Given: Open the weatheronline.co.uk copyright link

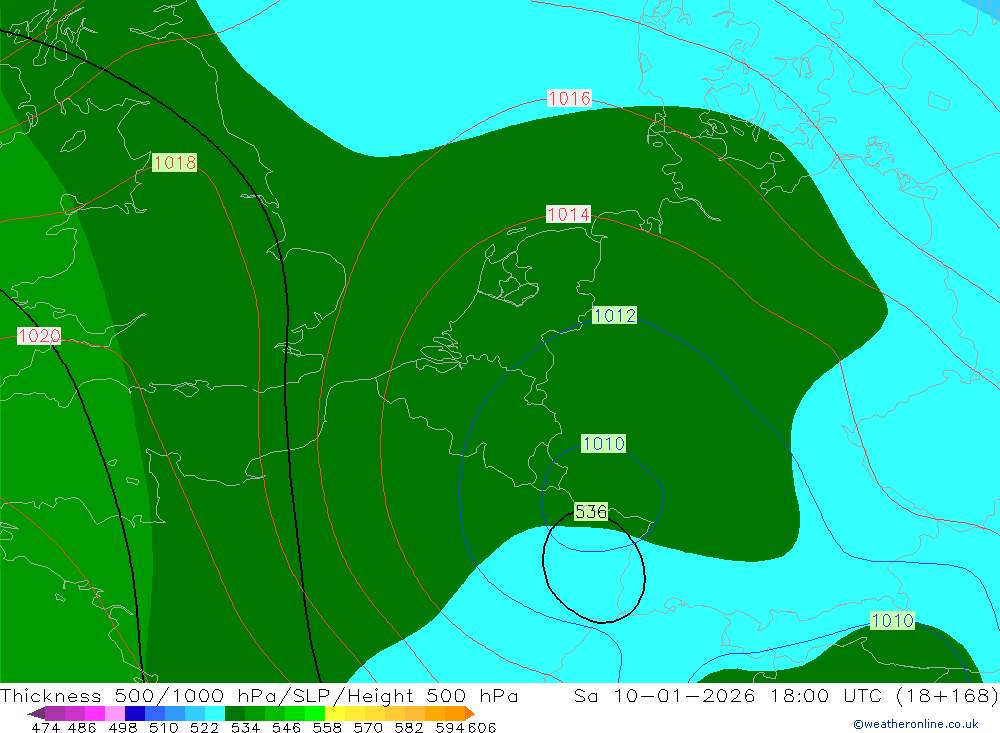Looking at the screenshot, I should click(x=916, y=724).
